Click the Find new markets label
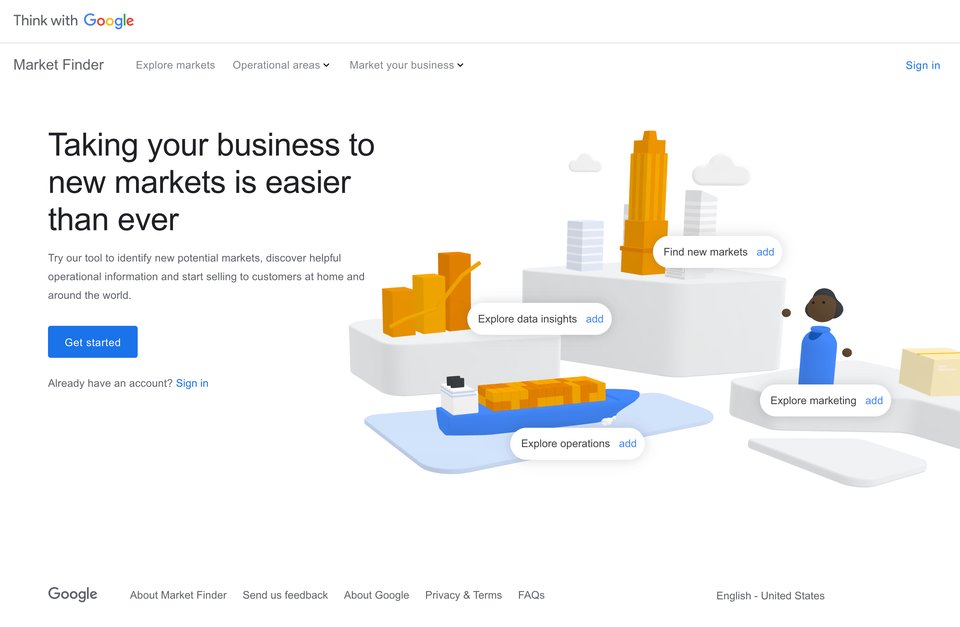Viewport: 960px width, 627px height. pos(705,252)
